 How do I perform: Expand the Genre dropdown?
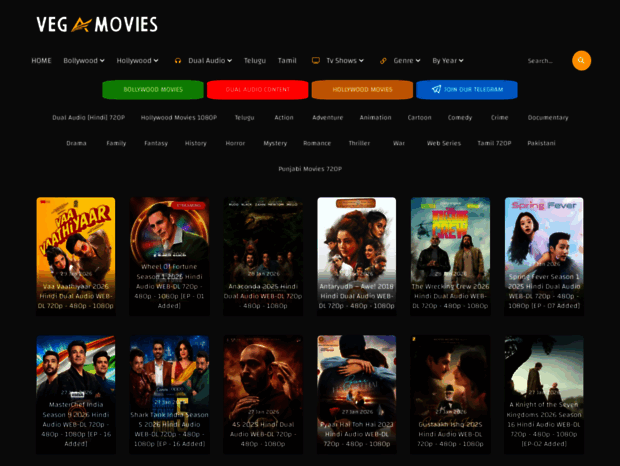point(407,60)
